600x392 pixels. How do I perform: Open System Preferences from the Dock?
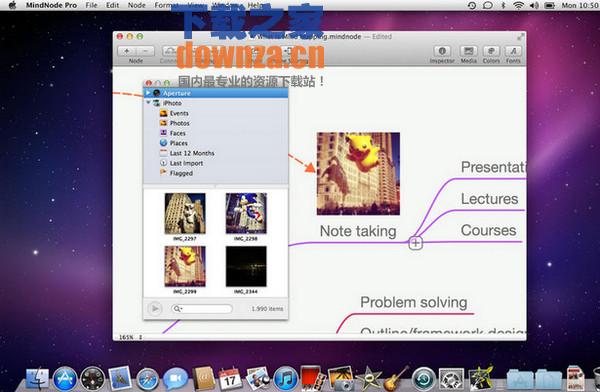(451, 378)
